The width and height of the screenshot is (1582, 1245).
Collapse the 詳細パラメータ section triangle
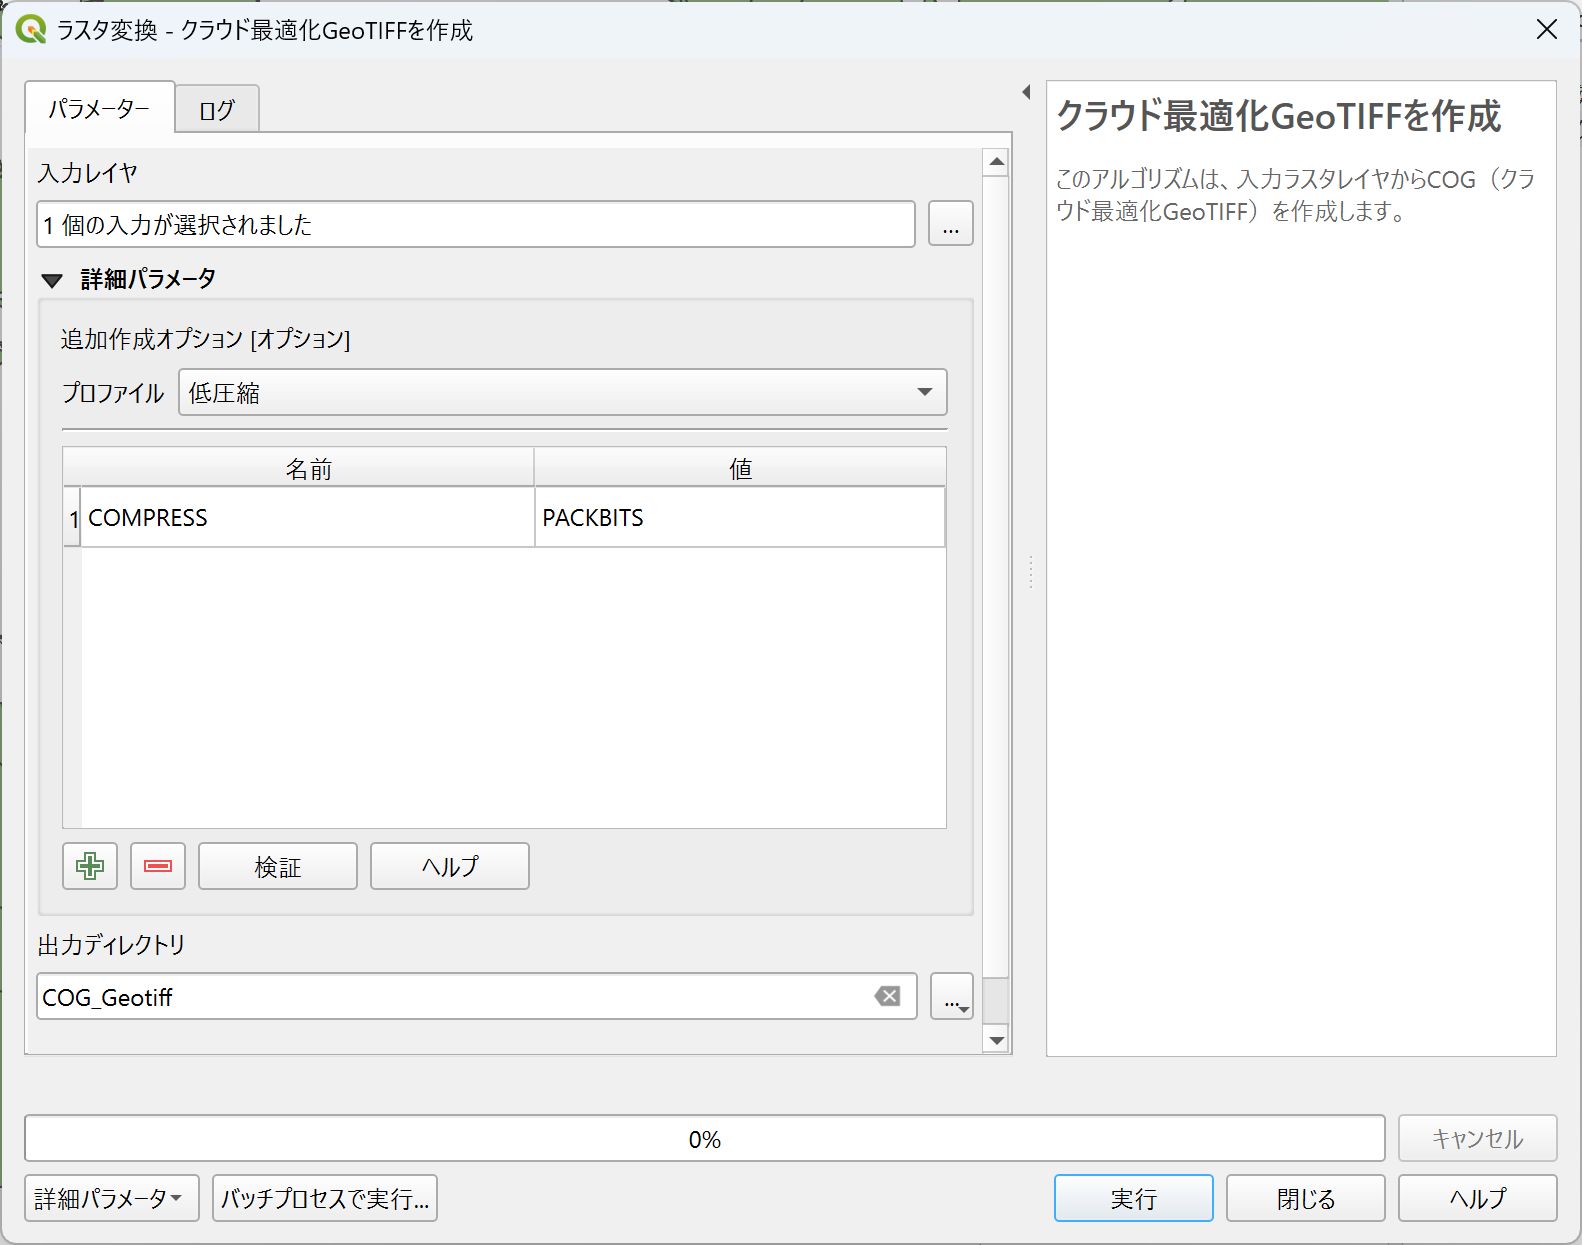click(x=52, y=280)
